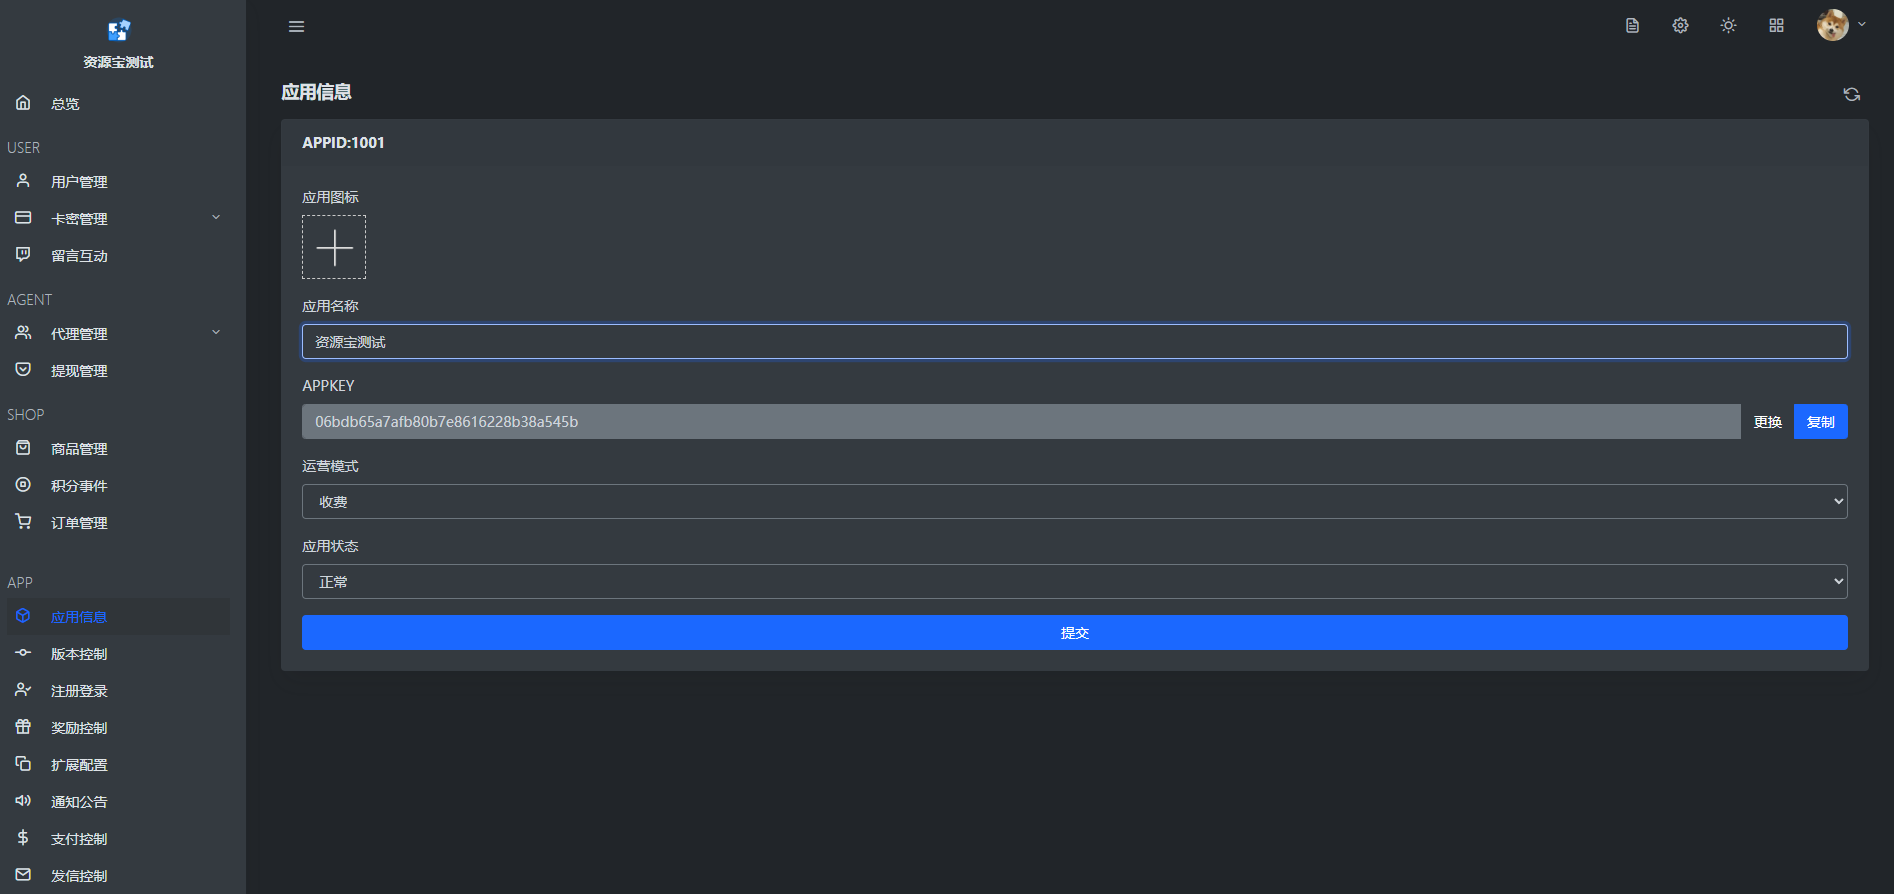Open 版本控制 menu item
The width and height of the screenshot is (1894, 894).
click(118, 653)
